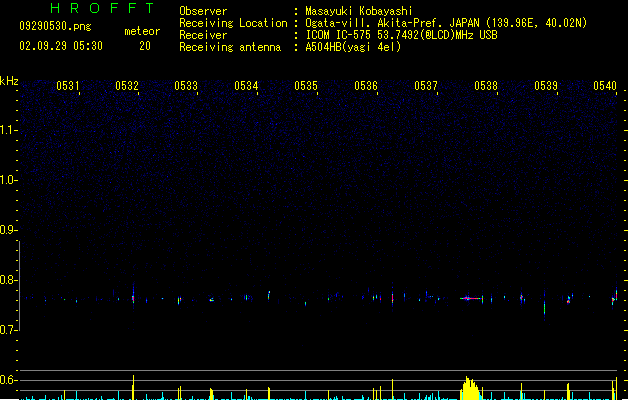Click the meteor count value 20
Viewport: 629px width, 400px height.
145,46
